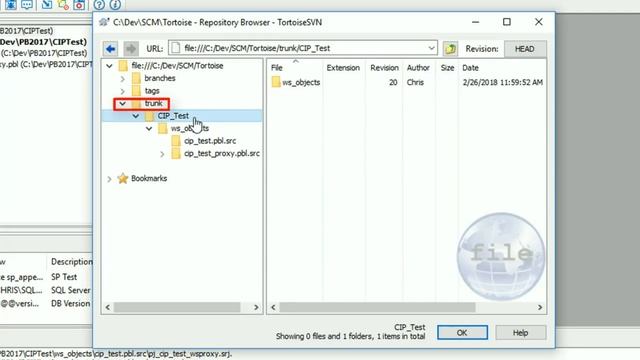Click the tree pane horizontal scrollbar thumb
This screenshot has height=360, width=640.
point(177,307)
